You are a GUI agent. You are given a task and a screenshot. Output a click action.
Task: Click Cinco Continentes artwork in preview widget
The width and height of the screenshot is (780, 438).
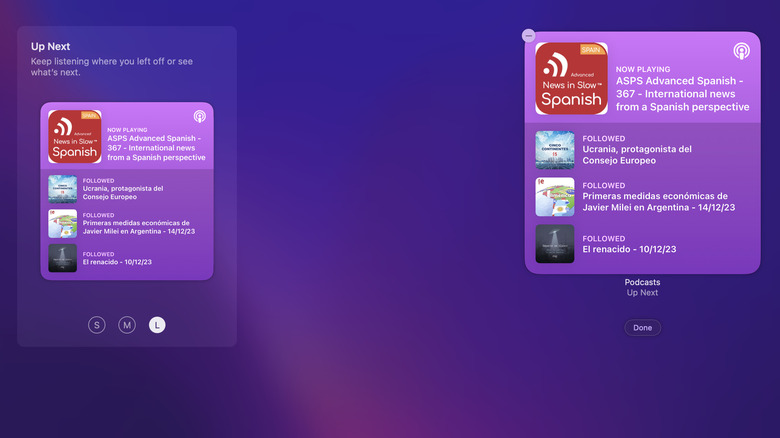click(62, 189)
